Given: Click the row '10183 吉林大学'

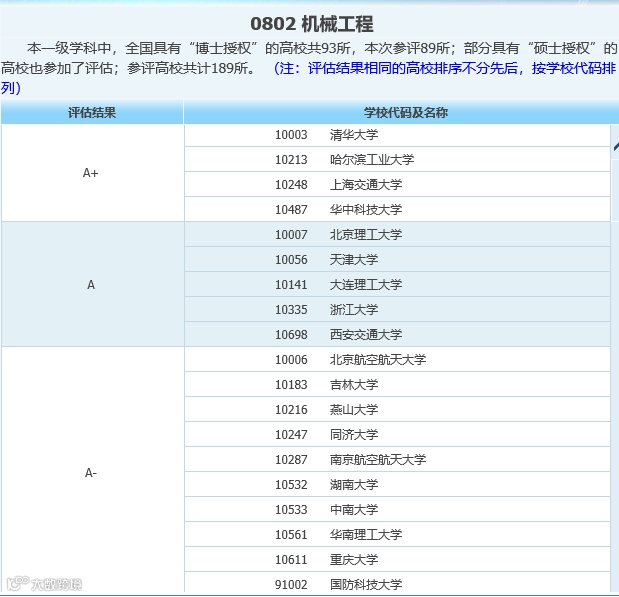Looking at the screenshot, I should [x=397, y=384].
